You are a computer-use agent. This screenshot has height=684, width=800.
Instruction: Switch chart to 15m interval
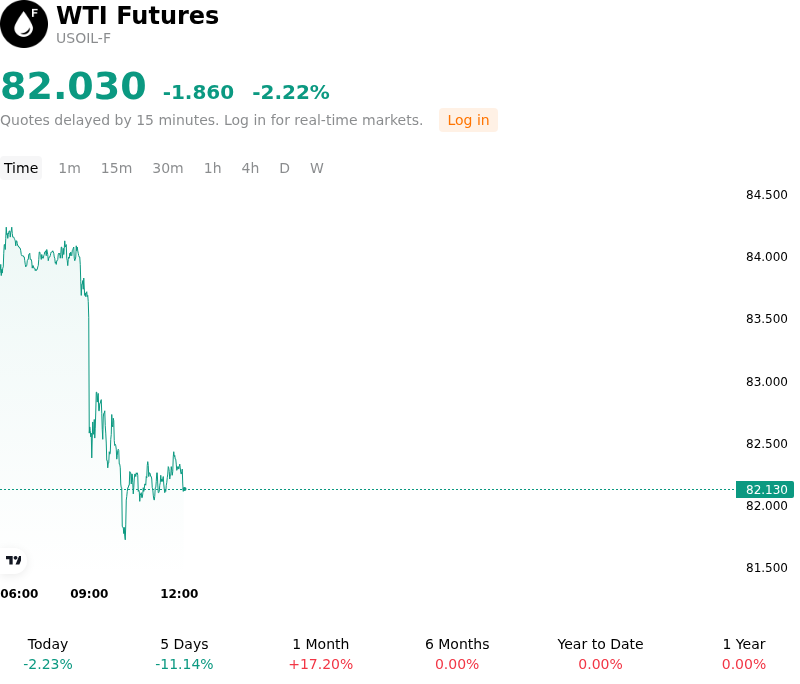pyautogui.click(x=116, y=168)
